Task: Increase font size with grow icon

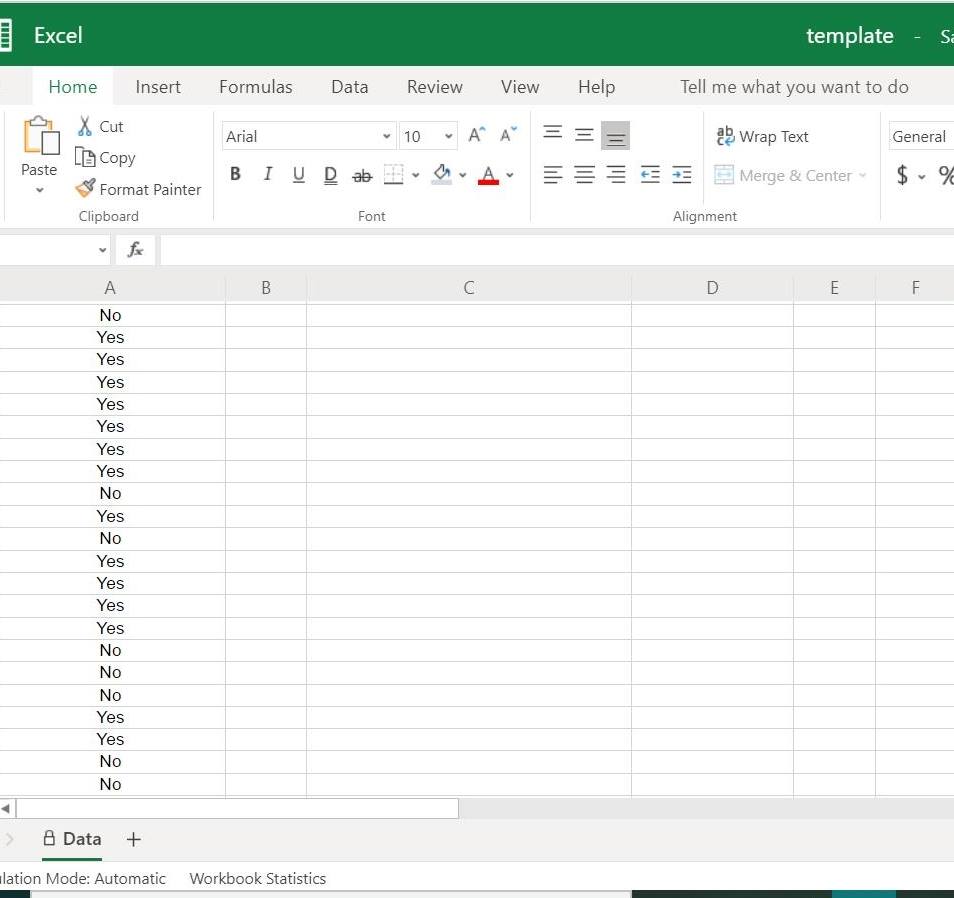Action: pos(477,136)
